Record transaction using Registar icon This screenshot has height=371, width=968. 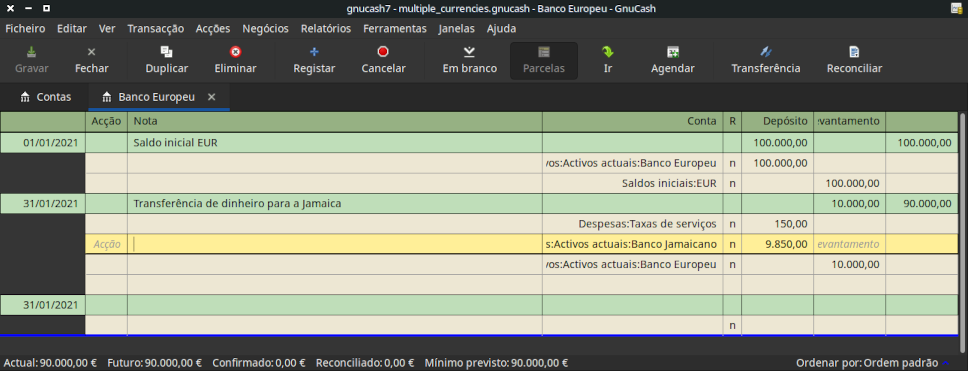(x=314, y=52)
